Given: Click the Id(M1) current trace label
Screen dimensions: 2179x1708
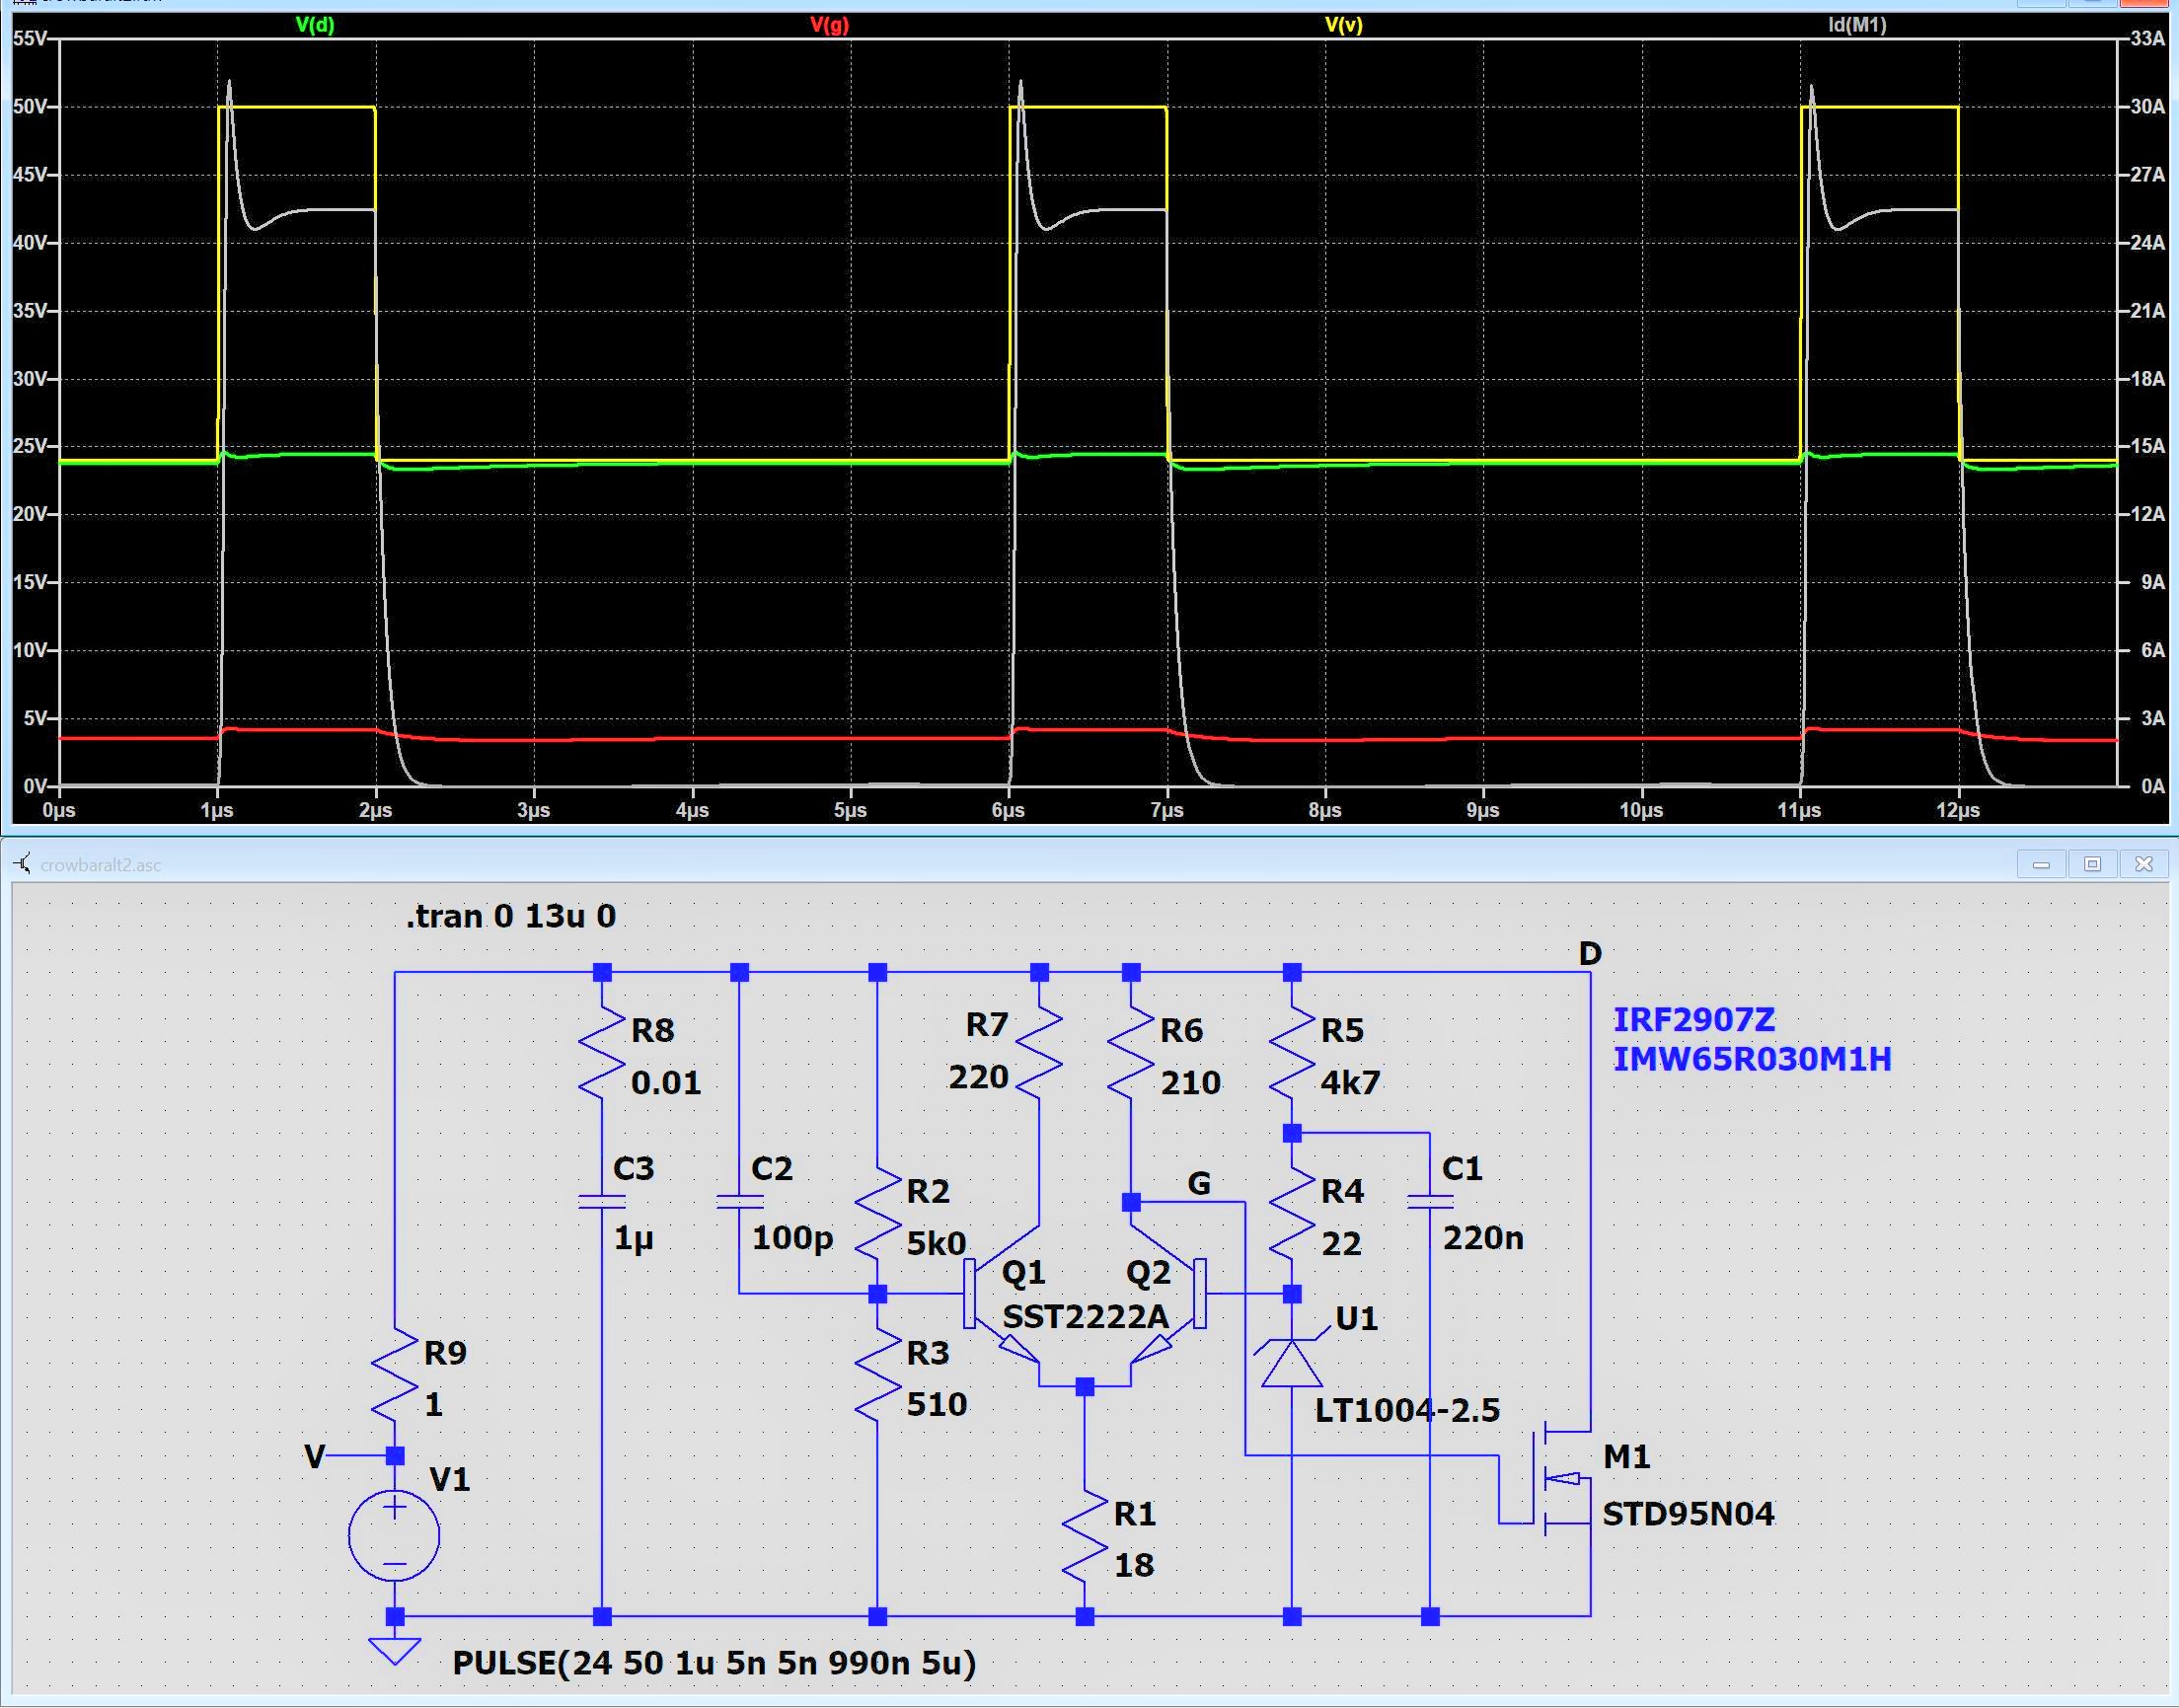Looking at the screenshot, I should 1857,25.
